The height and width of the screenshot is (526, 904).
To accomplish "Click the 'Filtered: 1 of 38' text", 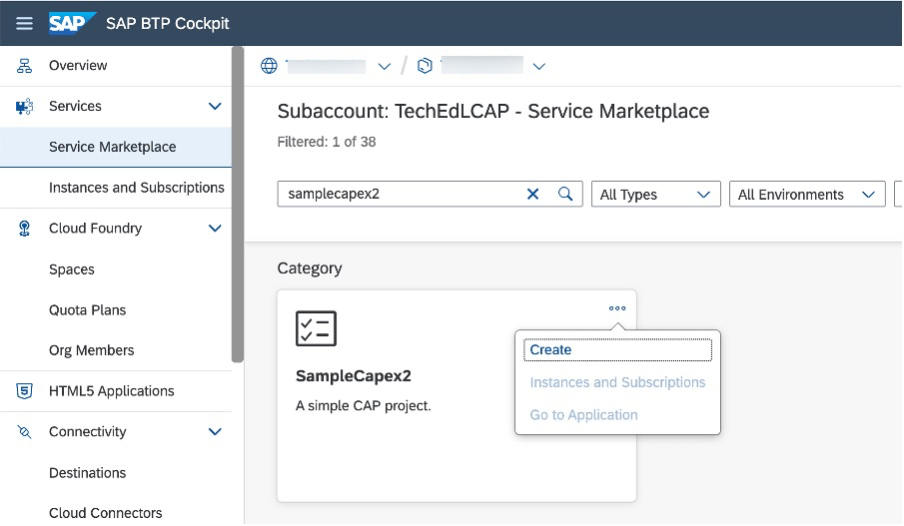I will coord(326,142).
